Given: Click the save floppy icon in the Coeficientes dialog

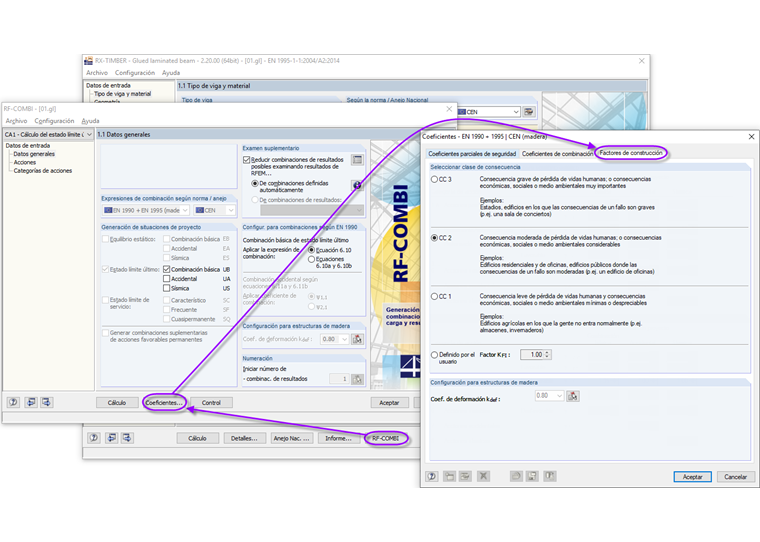Looking at the screenshot, I should coord(532,477).
